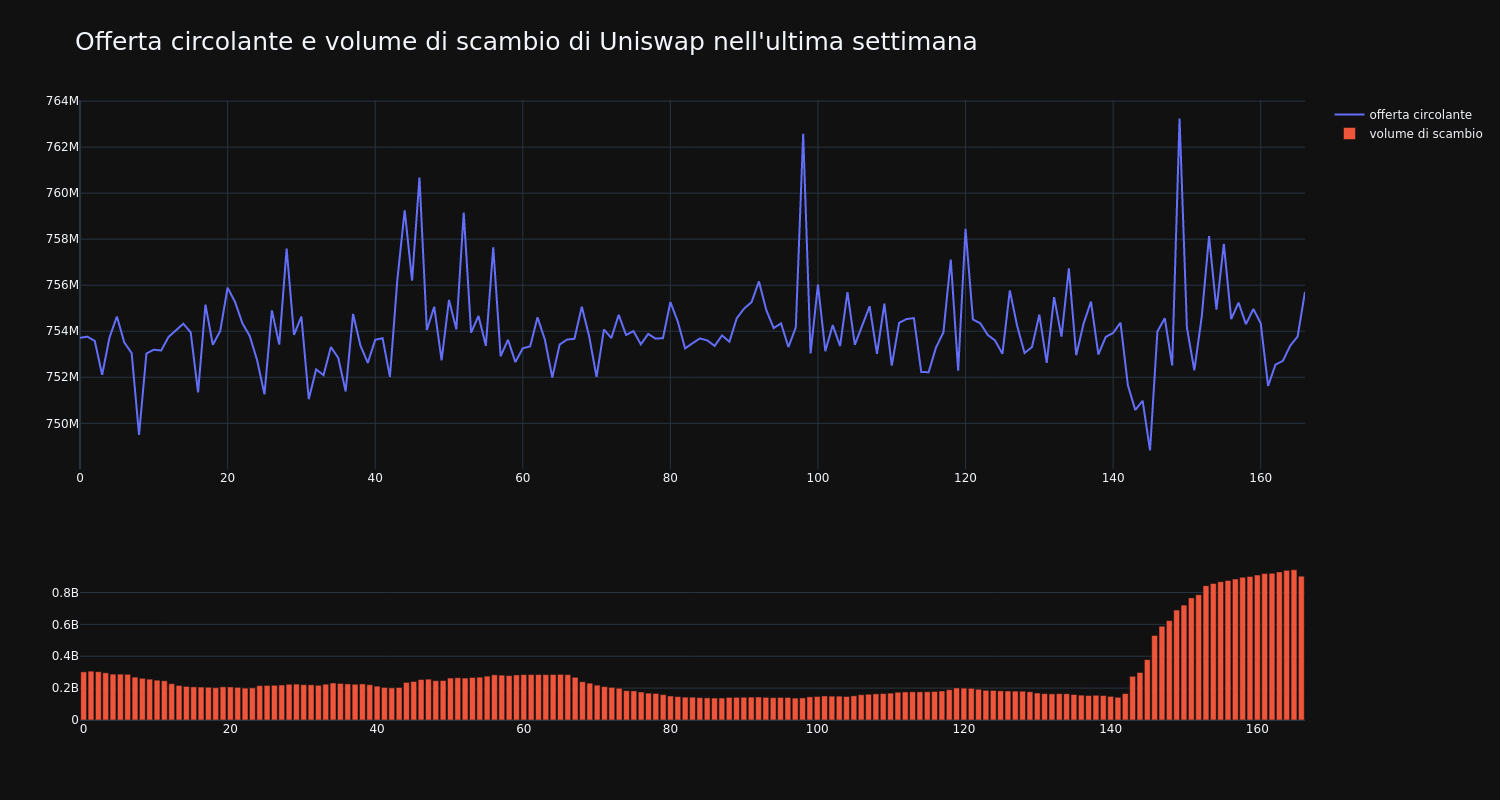Click the volume bar at x=147
Image resolution: width=1500 pixels, height=800 pixels.
(1161, 673)
